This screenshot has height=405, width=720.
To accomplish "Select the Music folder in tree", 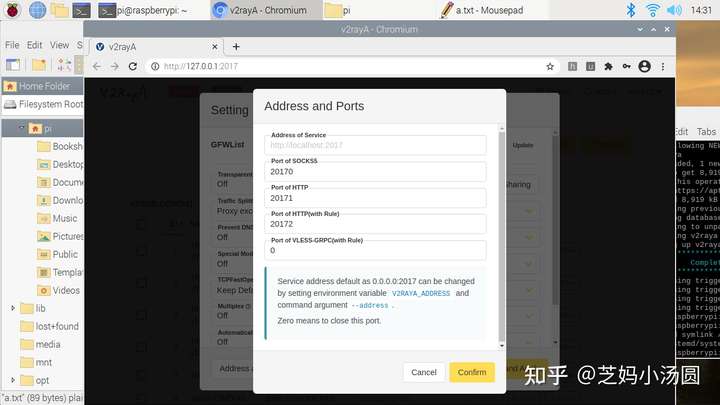I will point(57,218).
